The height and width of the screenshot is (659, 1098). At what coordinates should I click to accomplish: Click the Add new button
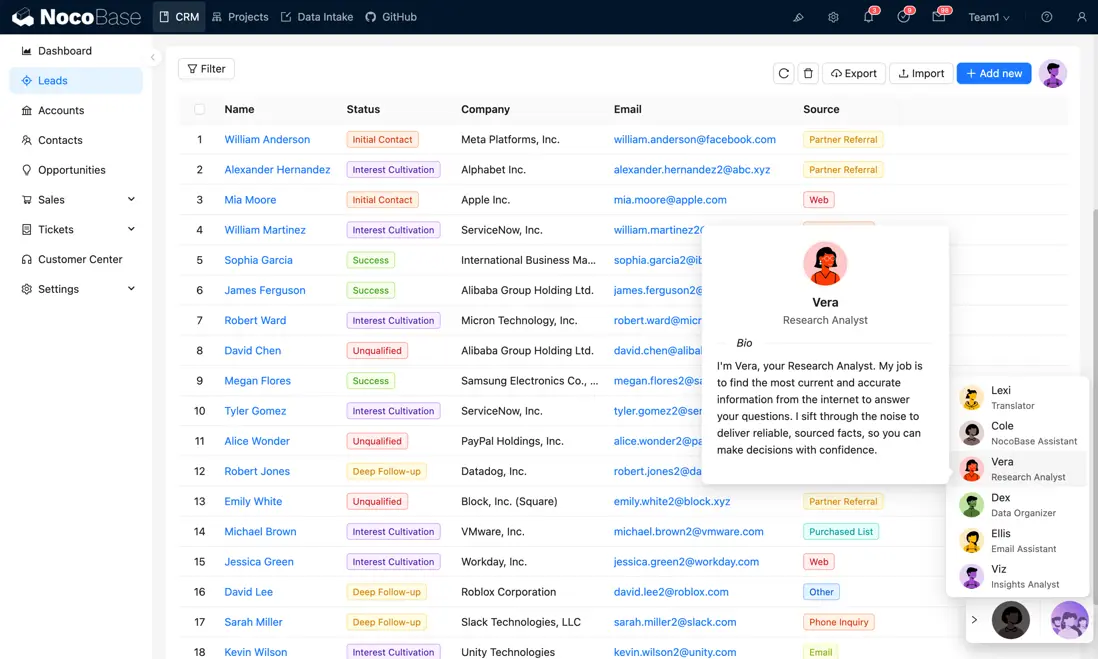click(993, 73)
